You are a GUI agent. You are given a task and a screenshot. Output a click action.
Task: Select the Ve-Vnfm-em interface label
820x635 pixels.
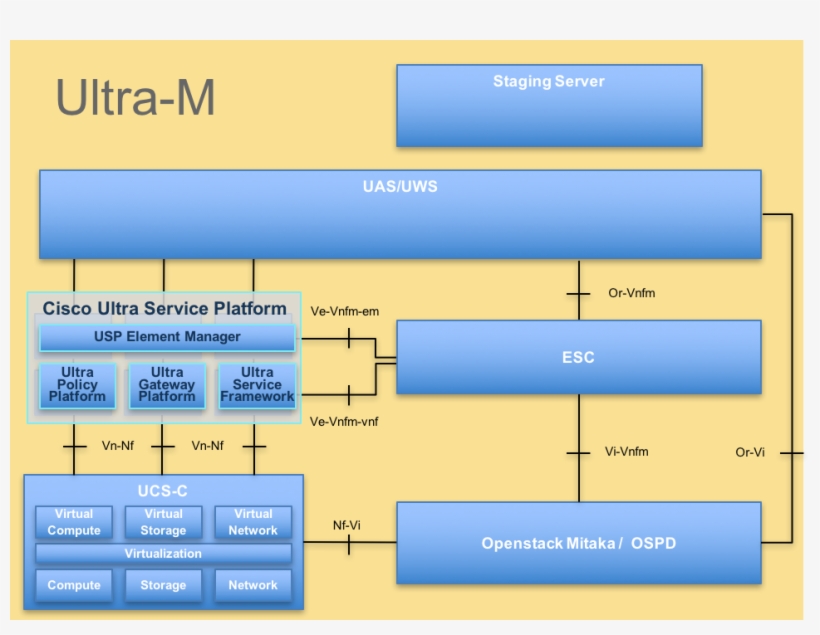tap(345, 311)
